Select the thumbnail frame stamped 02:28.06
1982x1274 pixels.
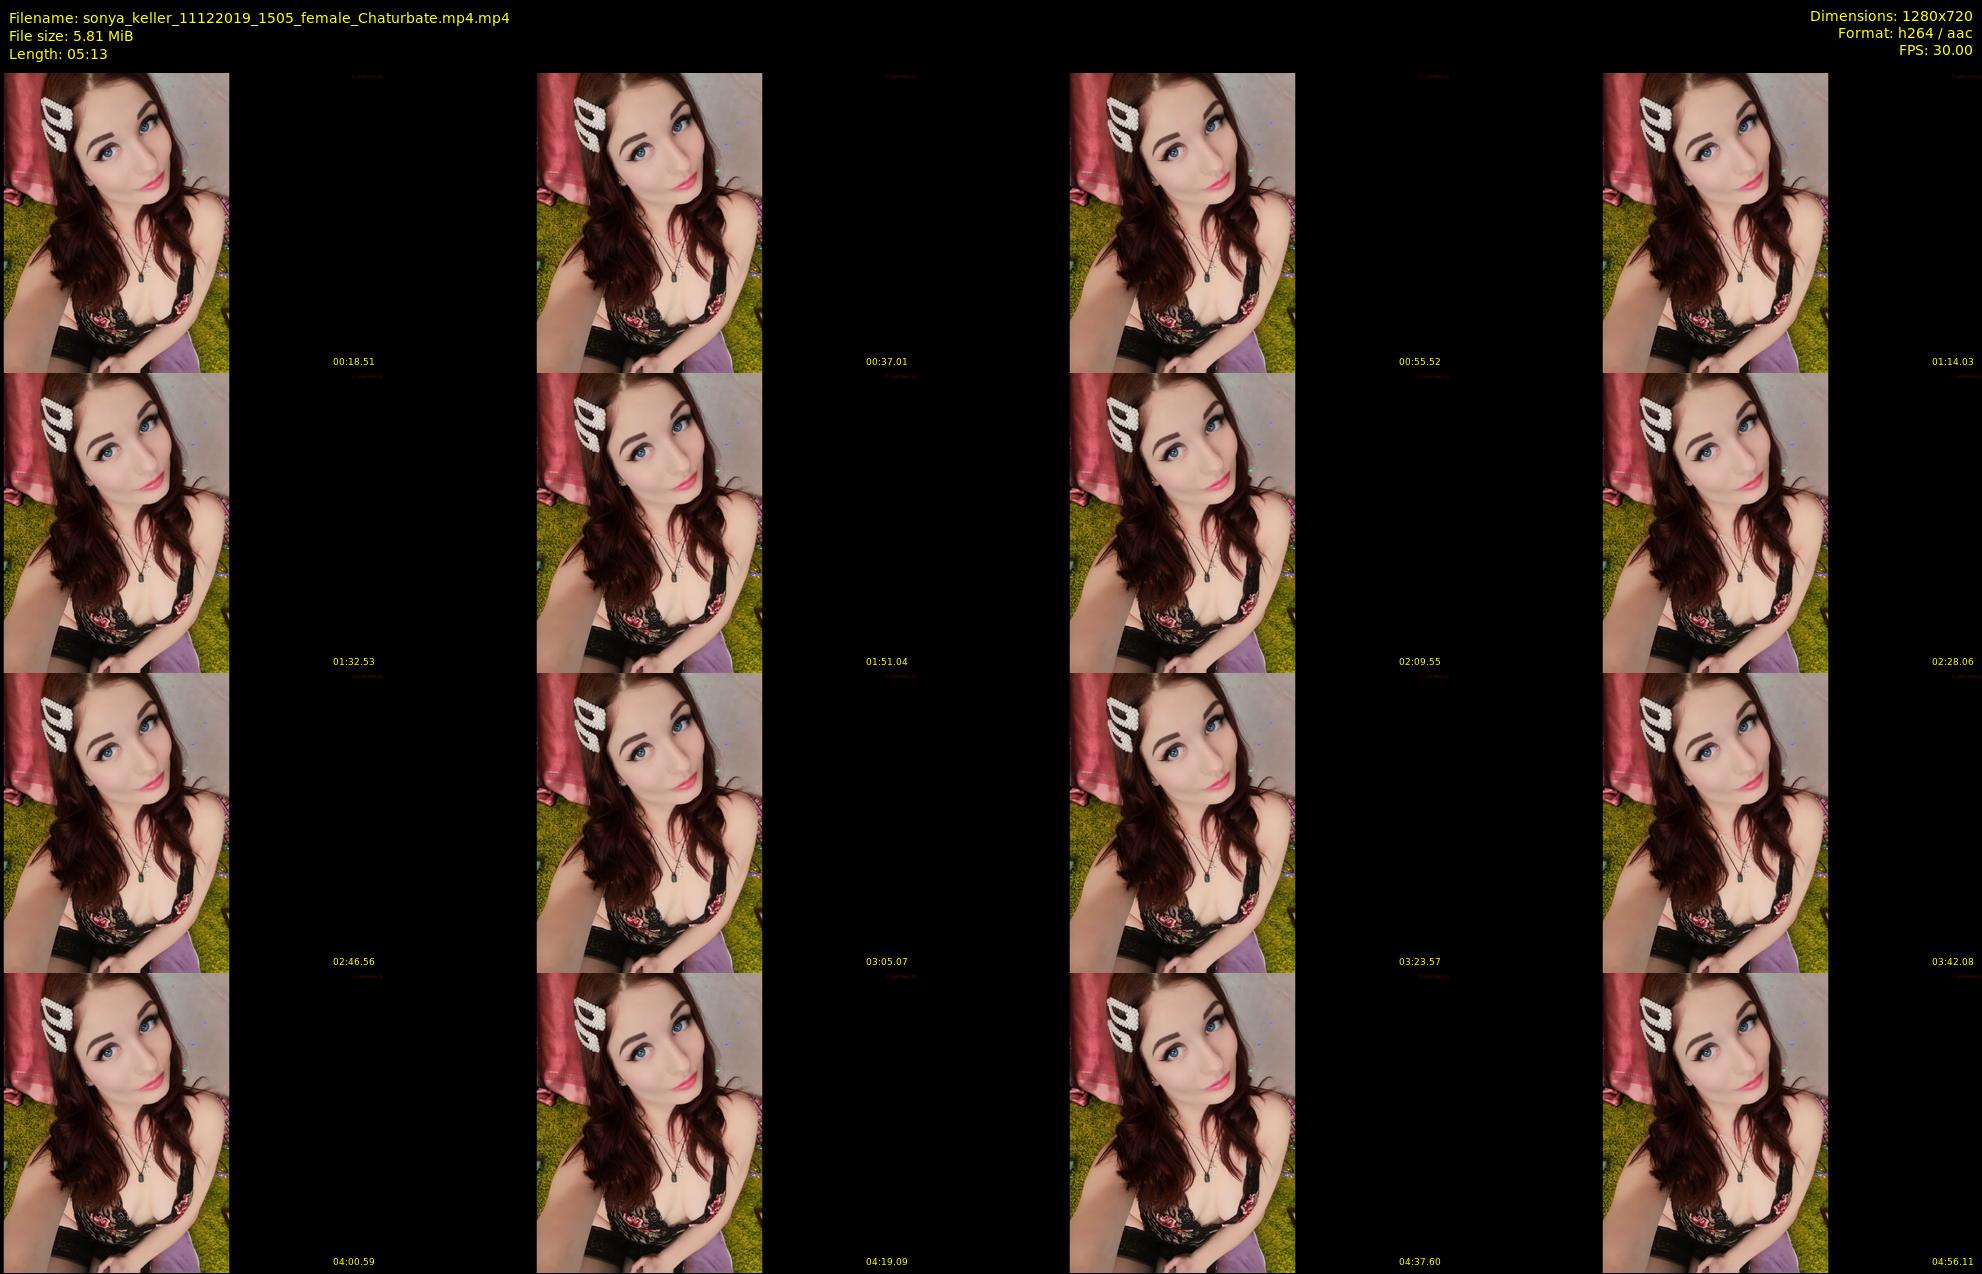tap(1715, 522)
